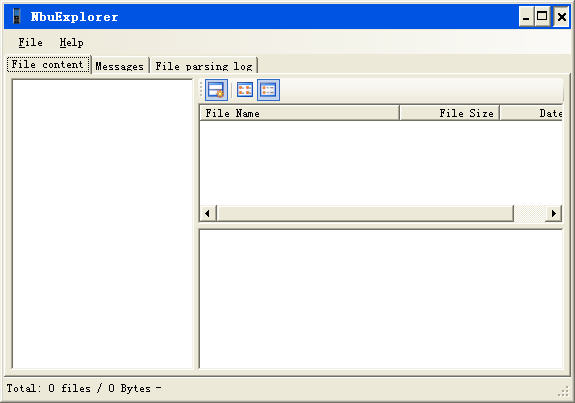
Task: Click the right scroll arrow of file list
Action: coord(554,213)
